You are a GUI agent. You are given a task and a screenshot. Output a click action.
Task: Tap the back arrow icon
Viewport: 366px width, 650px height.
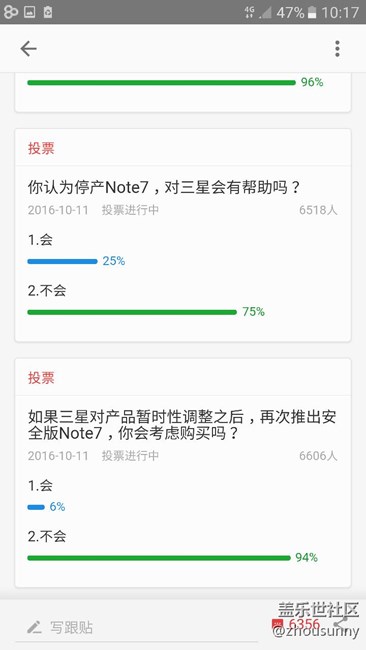click(29, 49)
